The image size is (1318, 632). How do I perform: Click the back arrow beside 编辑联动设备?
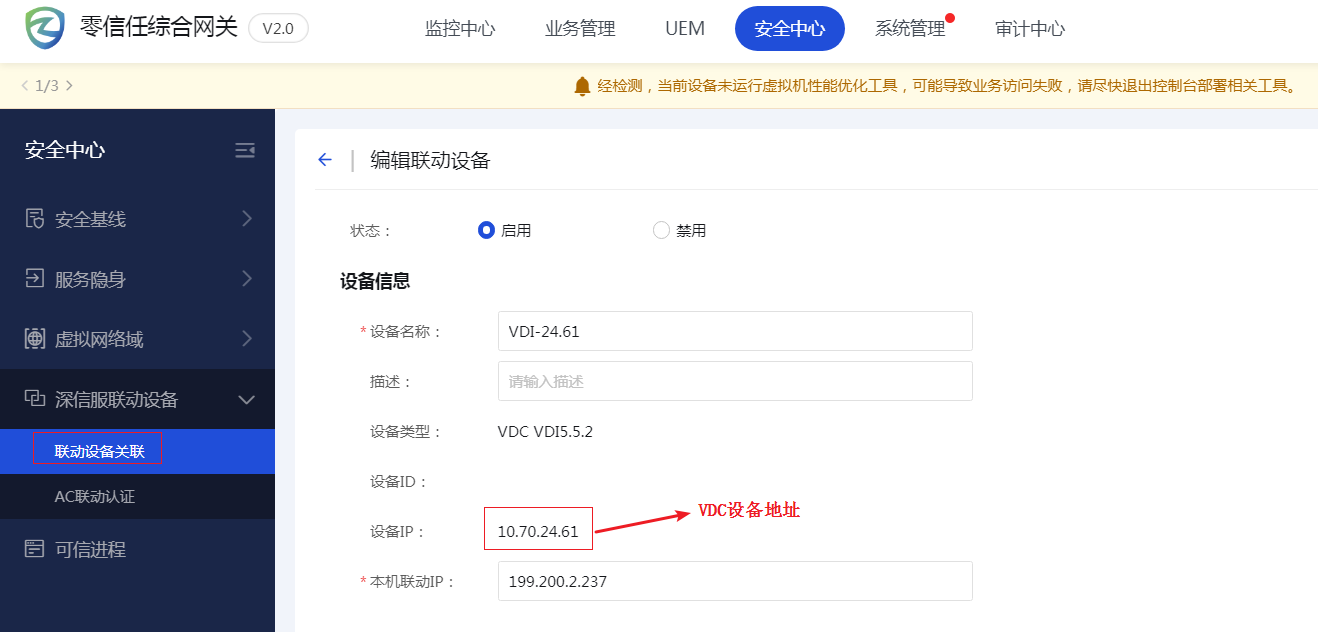(x=324, y=160)
